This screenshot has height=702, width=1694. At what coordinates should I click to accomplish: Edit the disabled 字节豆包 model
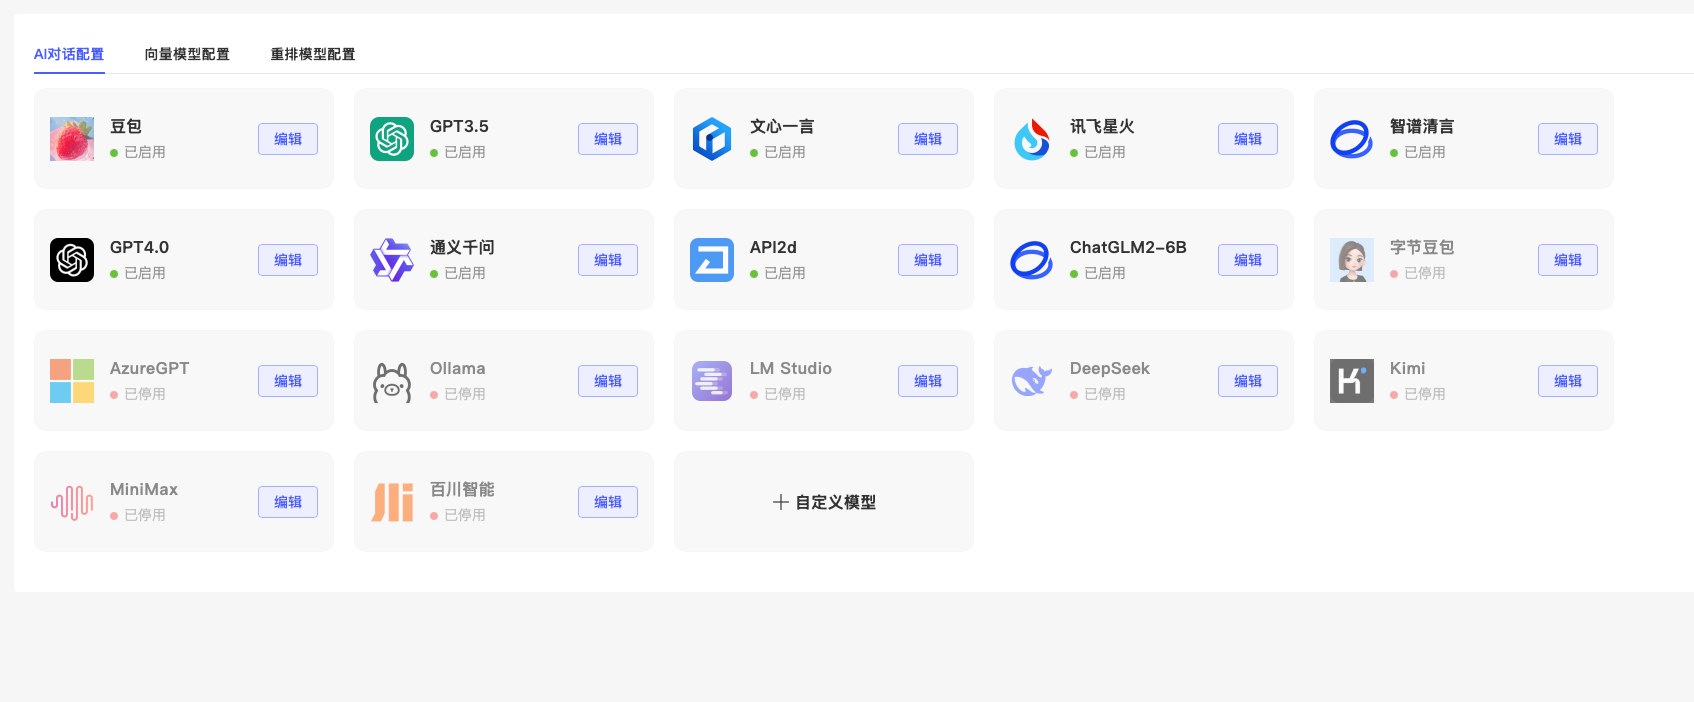click(x=1568, y=260)
